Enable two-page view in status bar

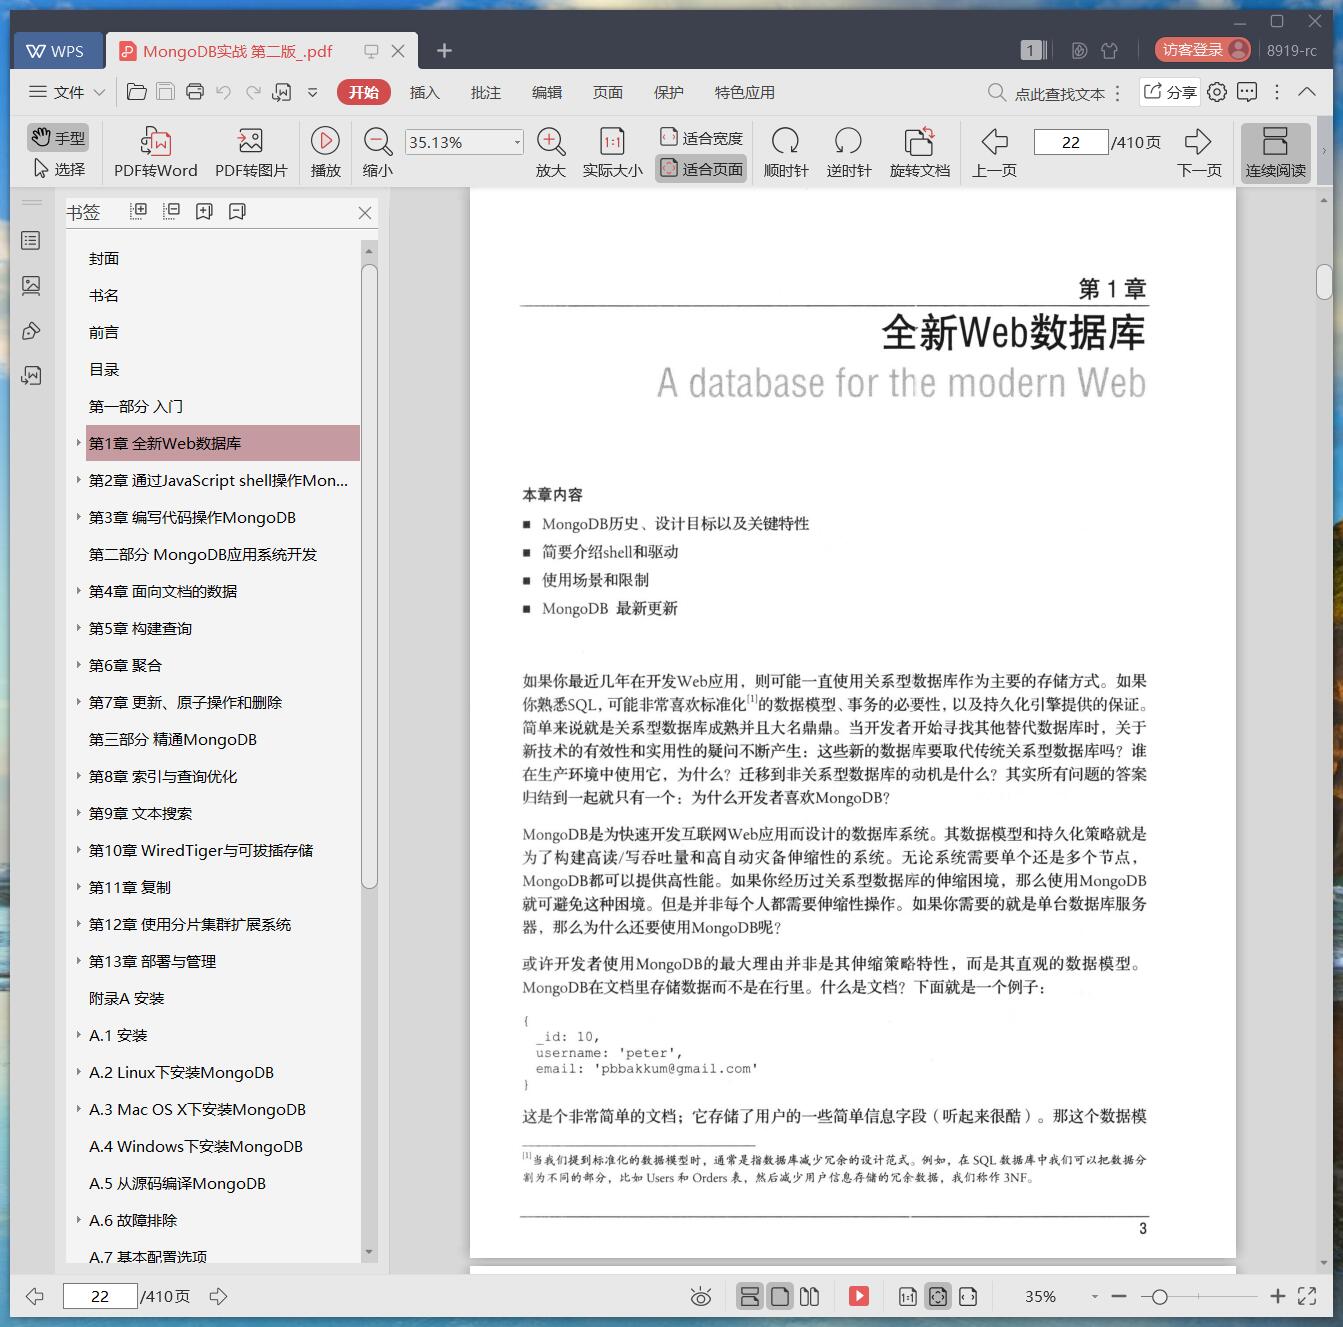coord(810,1297)
